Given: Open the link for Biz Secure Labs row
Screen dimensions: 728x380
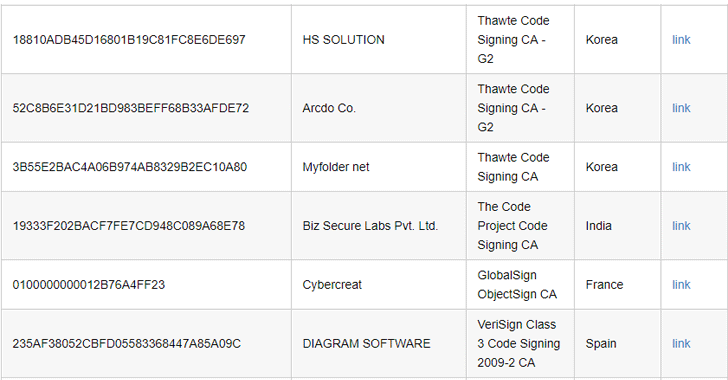Looking at the screenshot, I should pyautogui.click(x=681, y=226).
